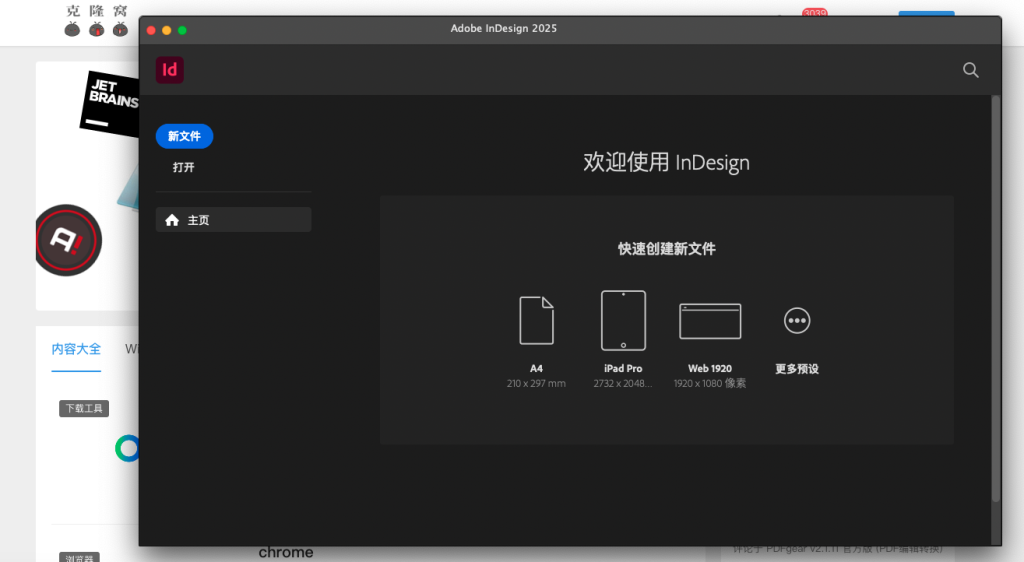Image resolution: width=1024 pixels, height=562 pixels.
Task: Maximize the InDesign window with green button
Action: pyautogui.click(x=182, y=30)
